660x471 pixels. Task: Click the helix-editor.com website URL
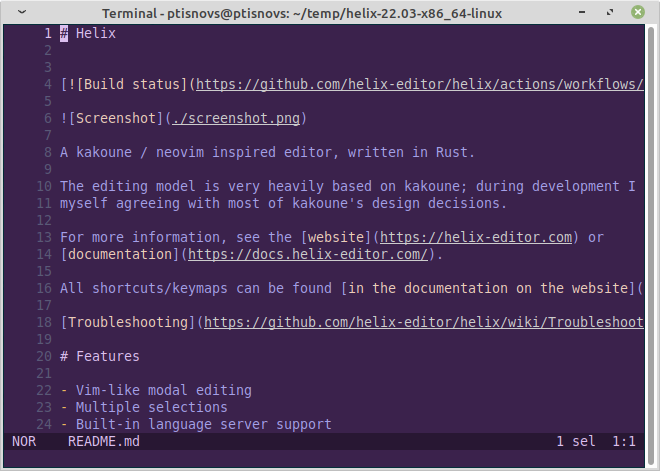tap(476, 237)
